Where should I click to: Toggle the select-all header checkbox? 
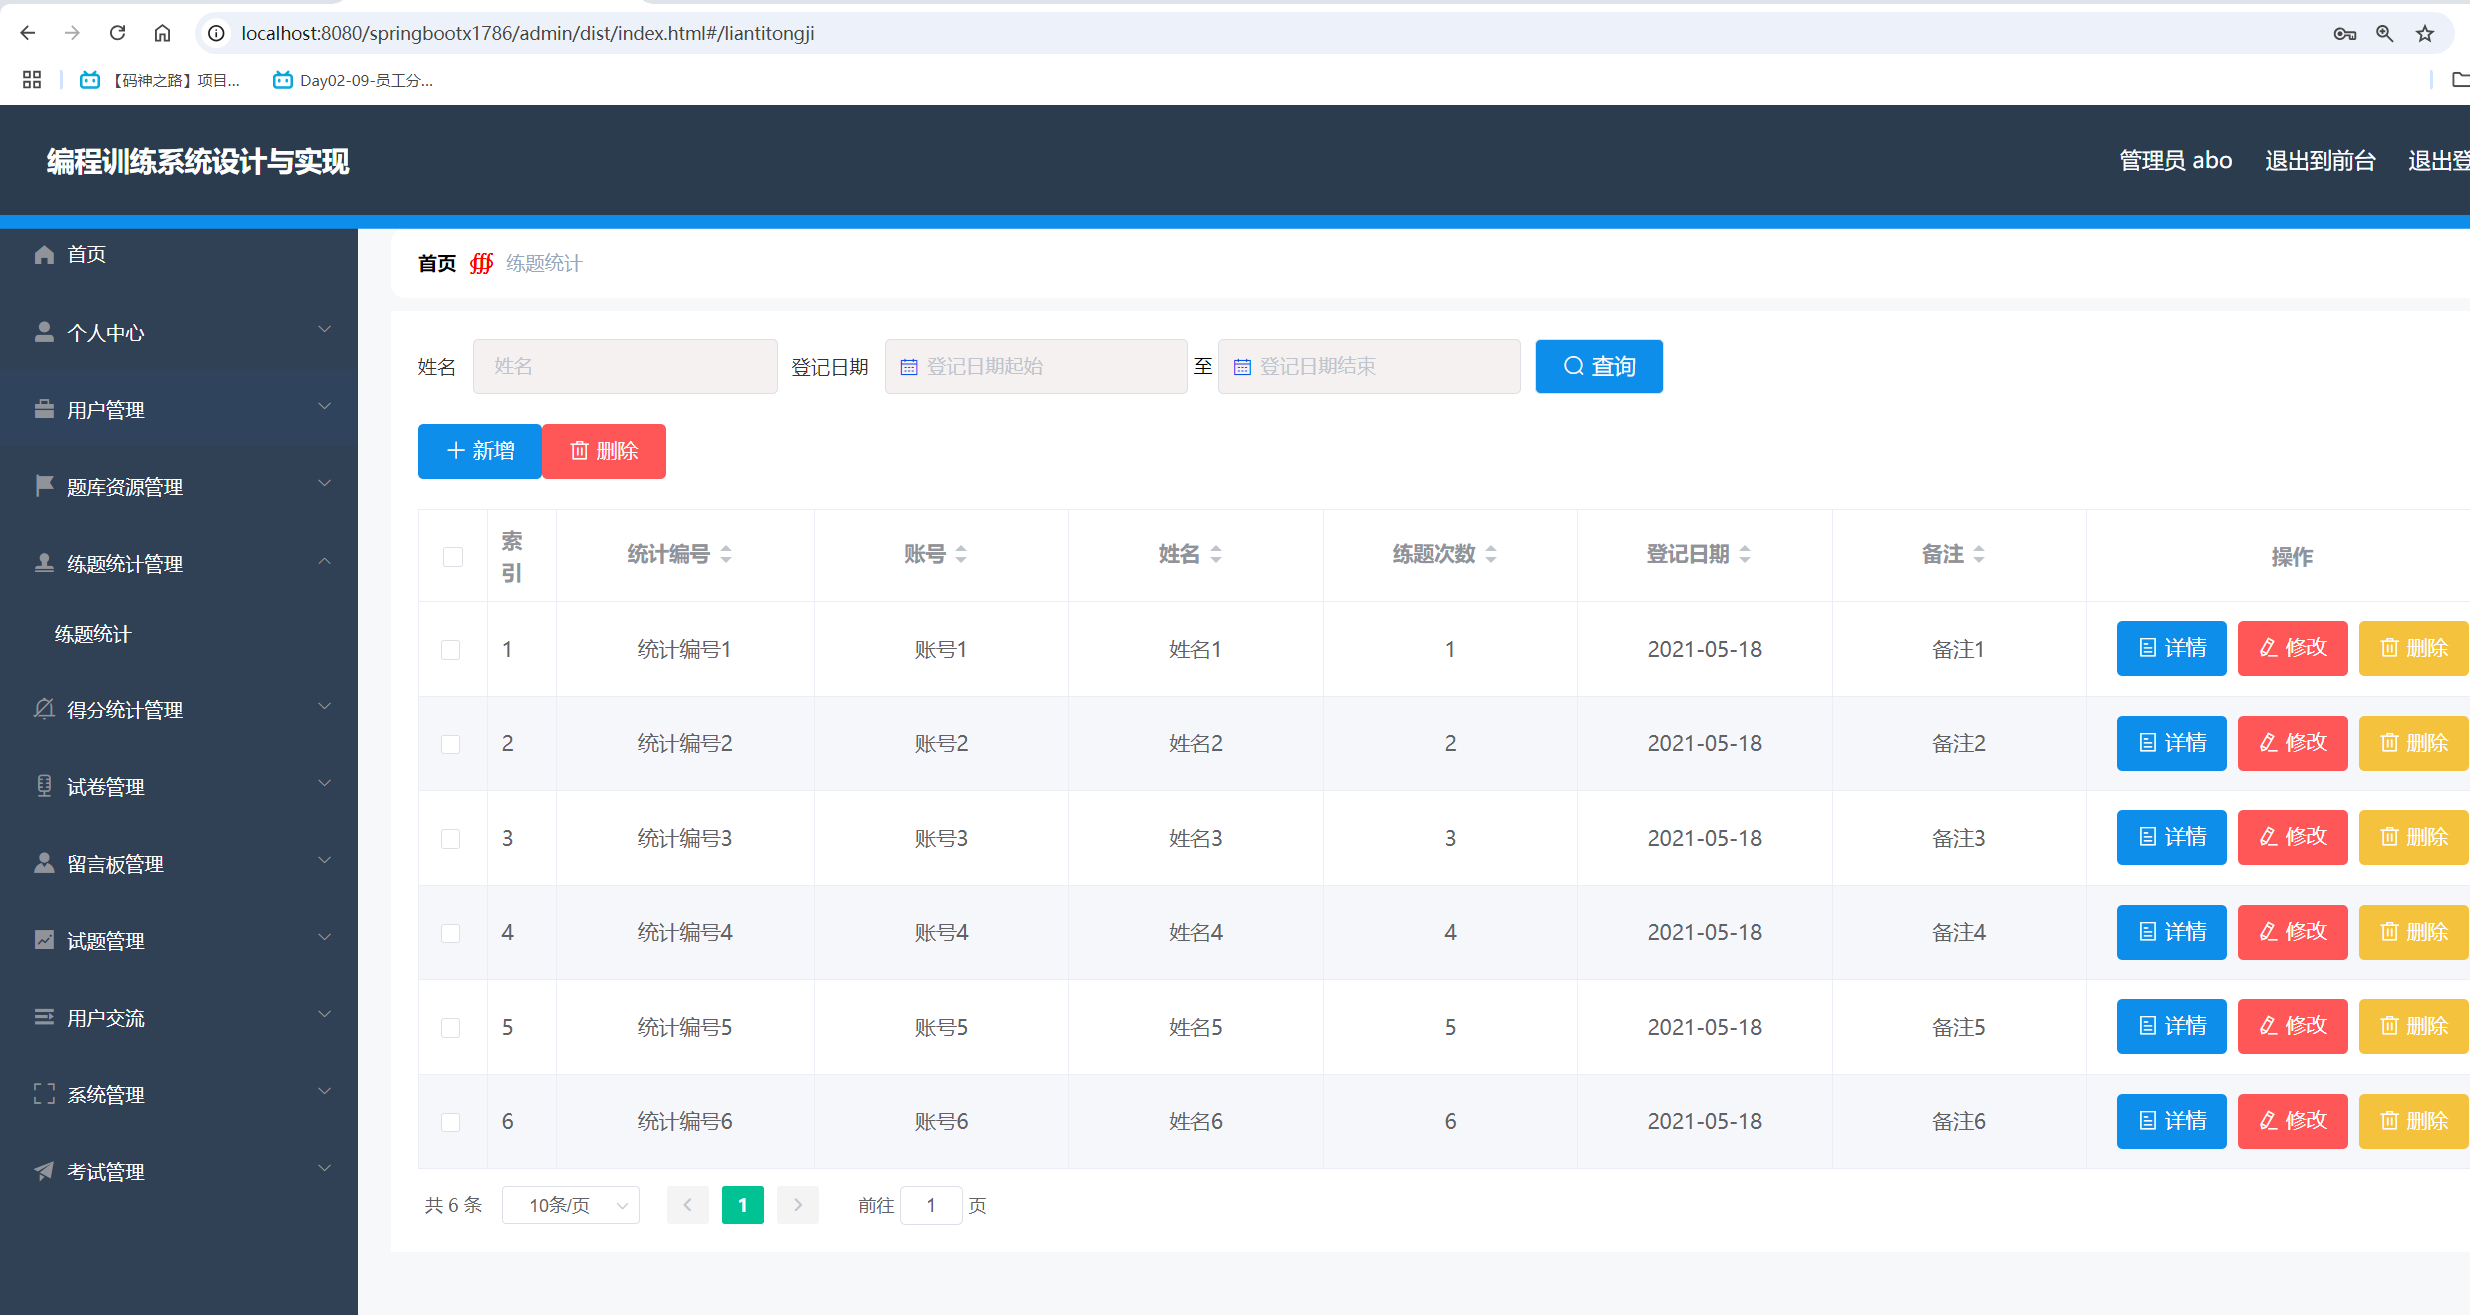[453, 557]
